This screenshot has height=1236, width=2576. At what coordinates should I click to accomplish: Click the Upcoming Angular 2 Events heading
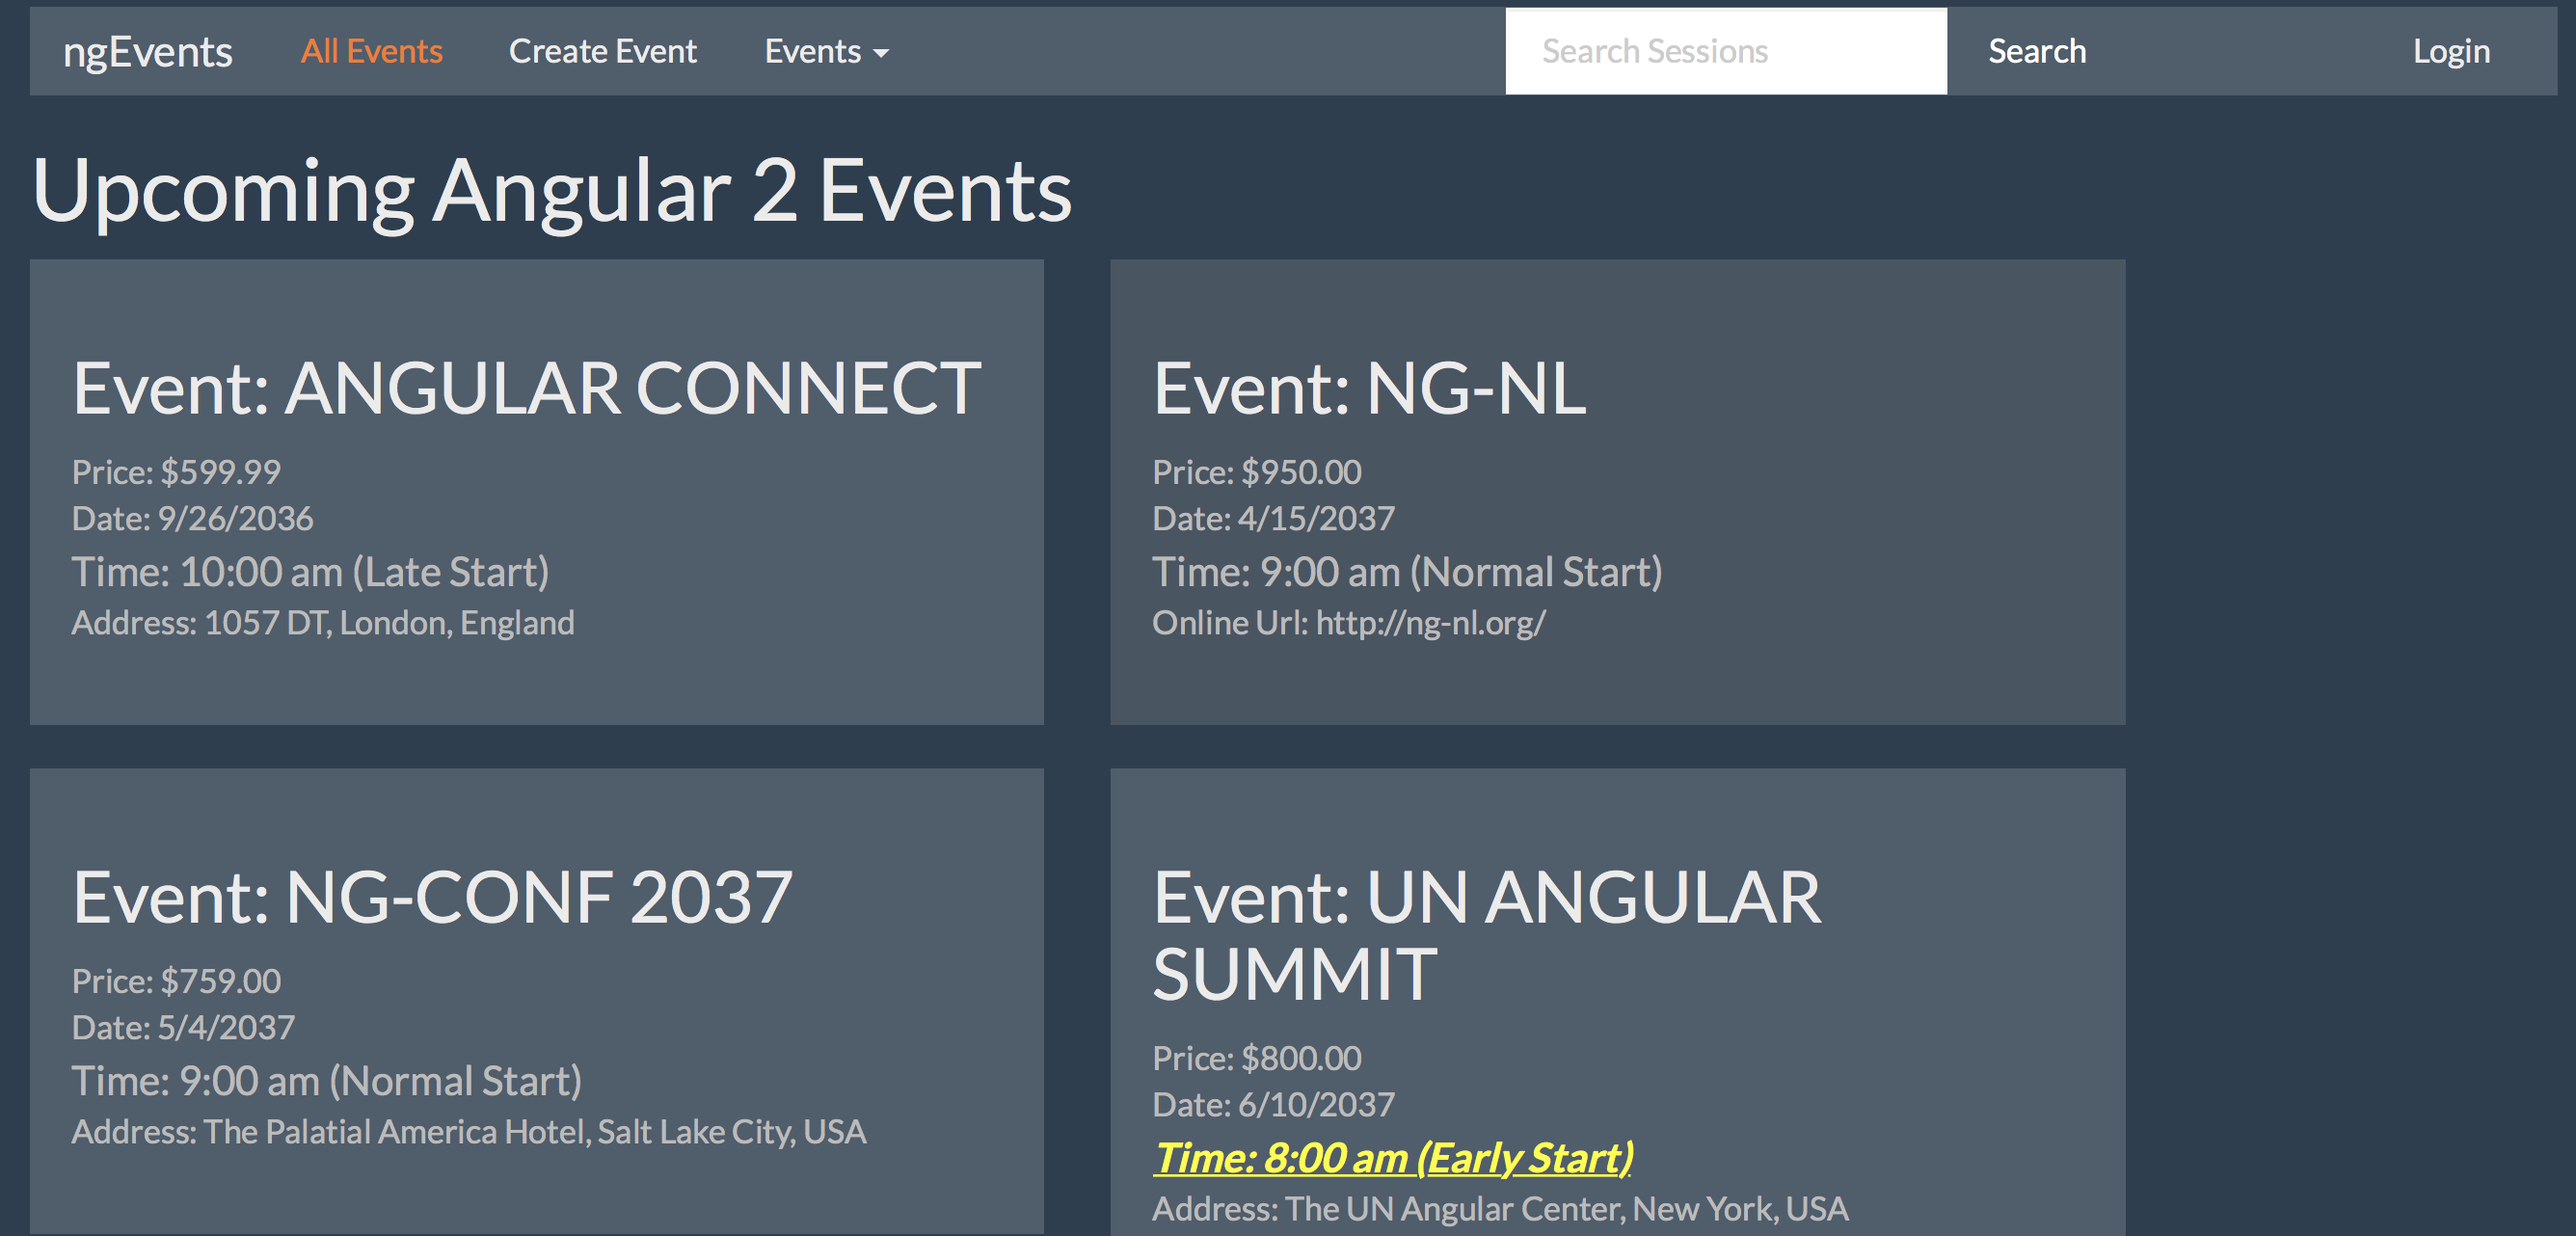tap(552, 192)
